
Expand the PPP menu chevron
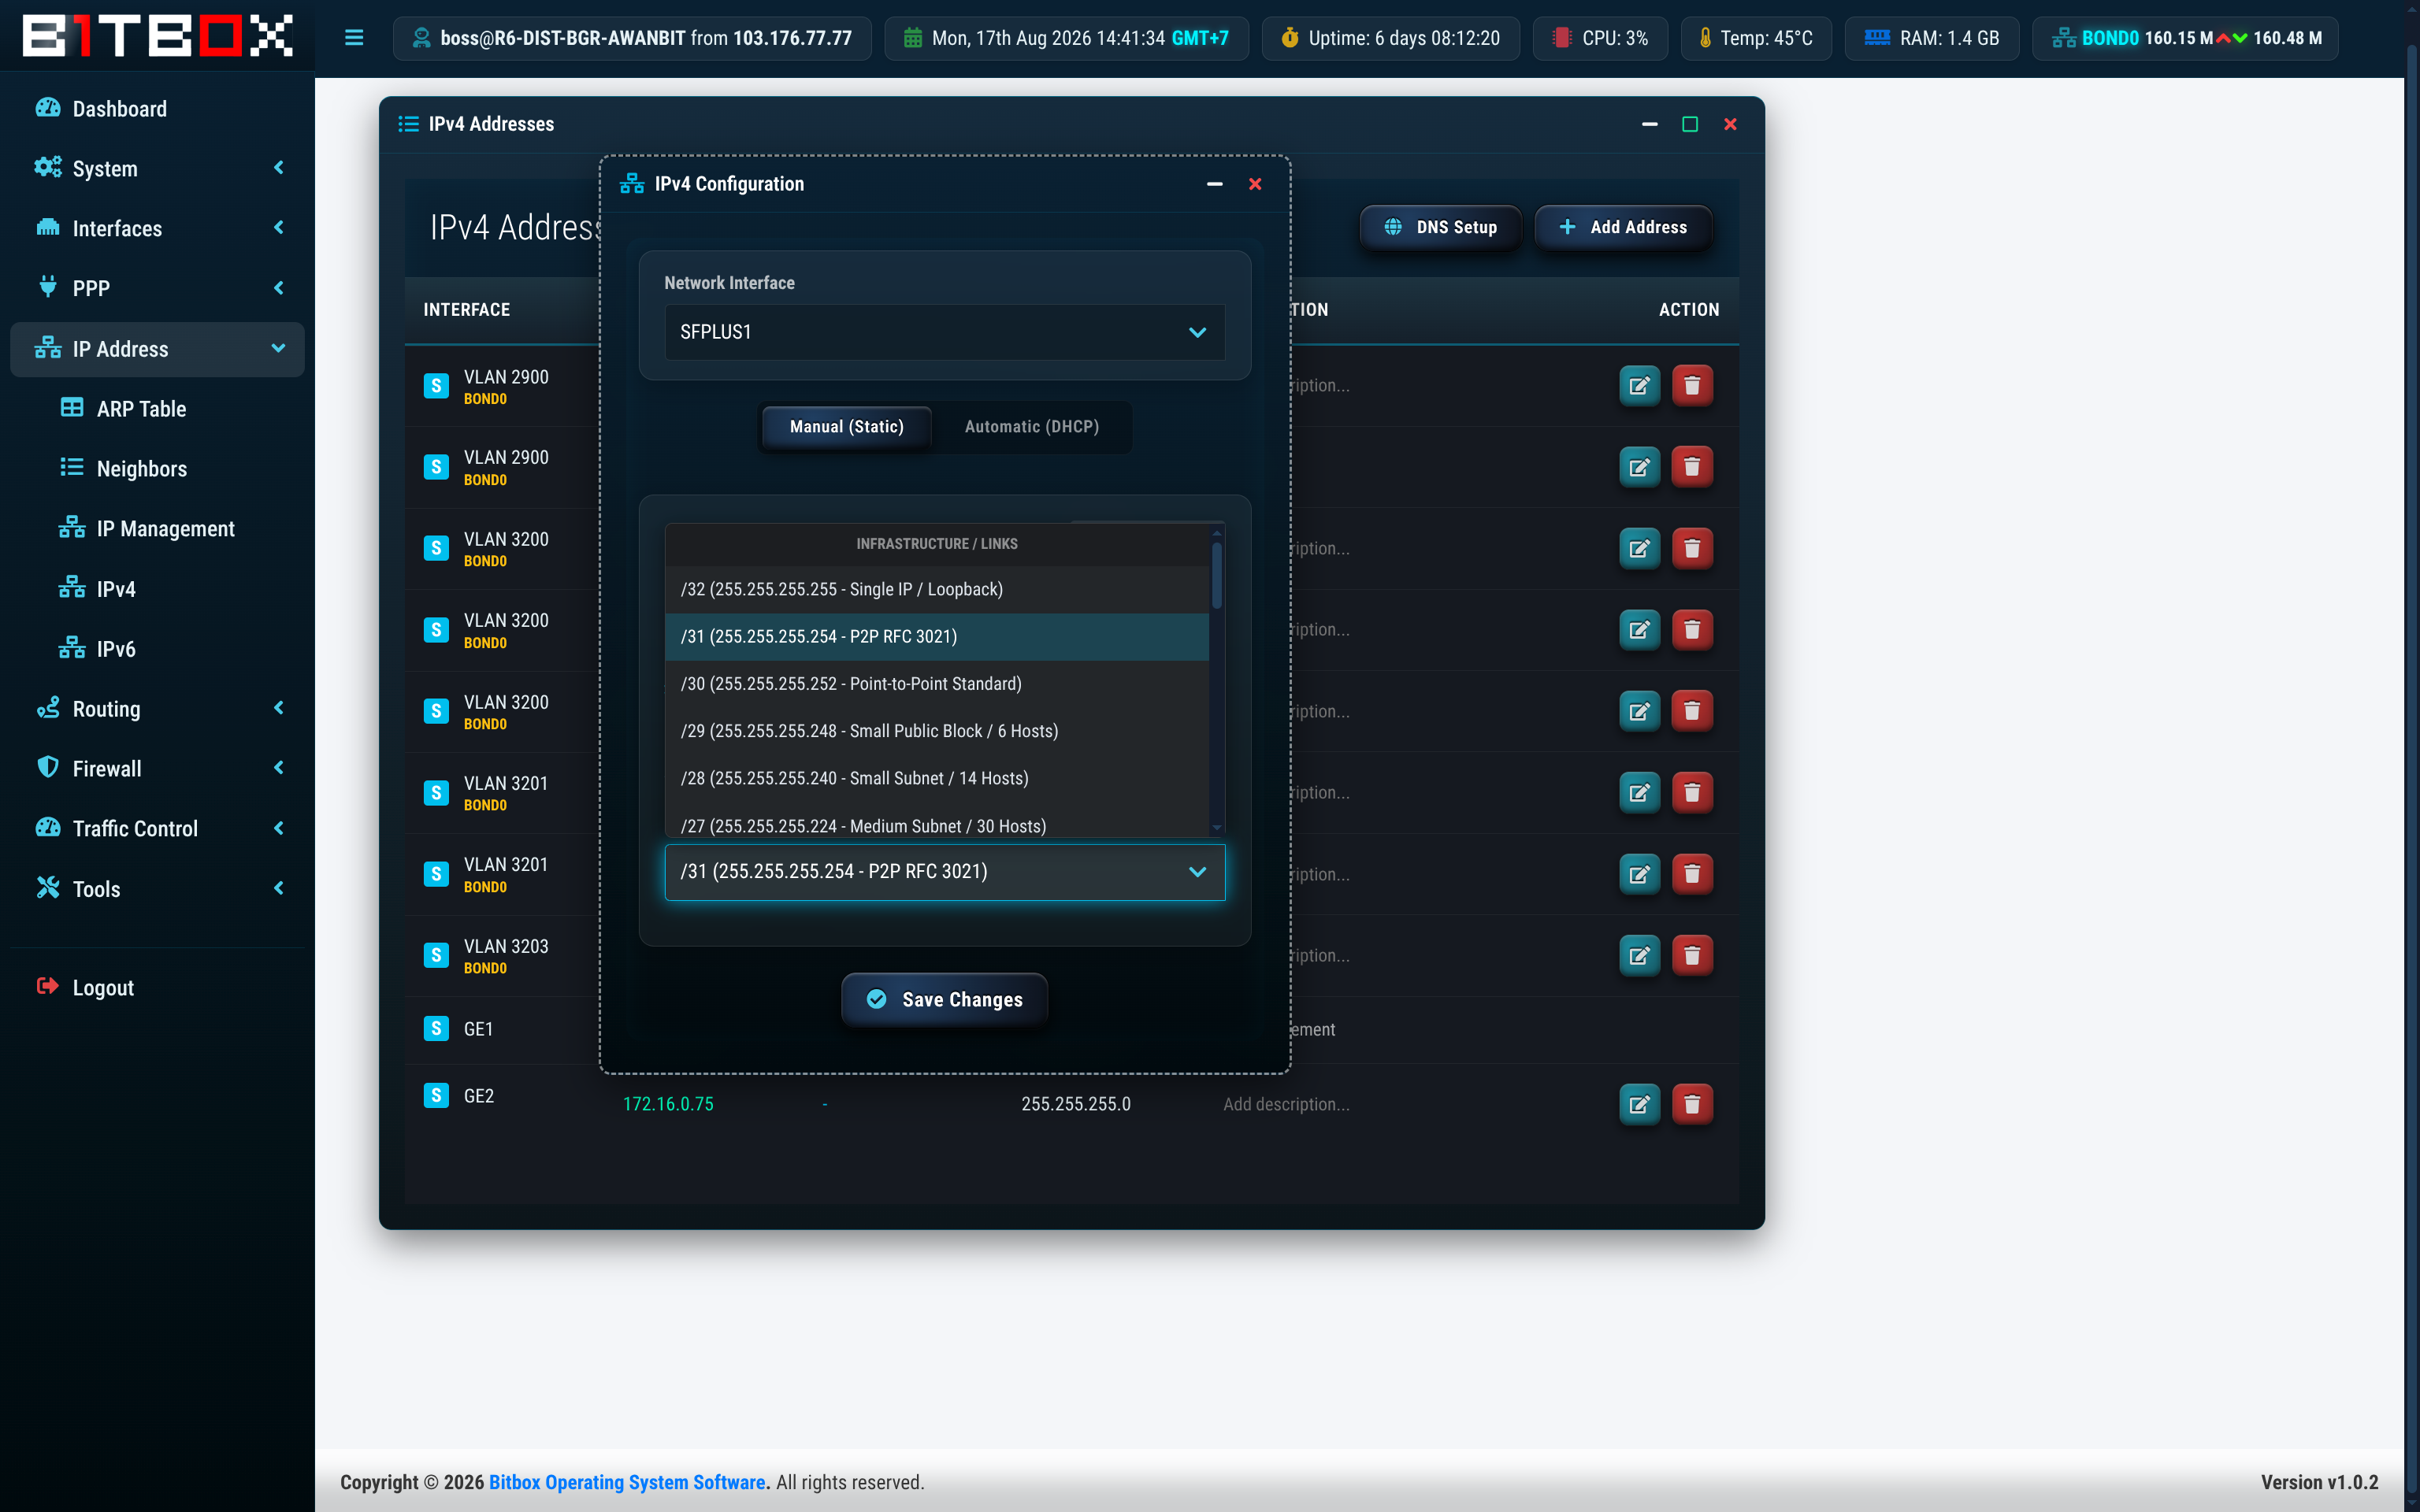tap(279, 288)
